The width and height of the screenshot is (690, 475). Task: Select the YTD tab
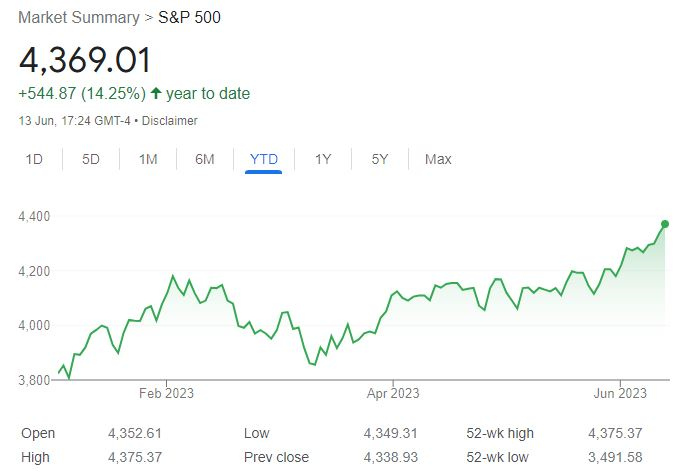pos(264,159)
